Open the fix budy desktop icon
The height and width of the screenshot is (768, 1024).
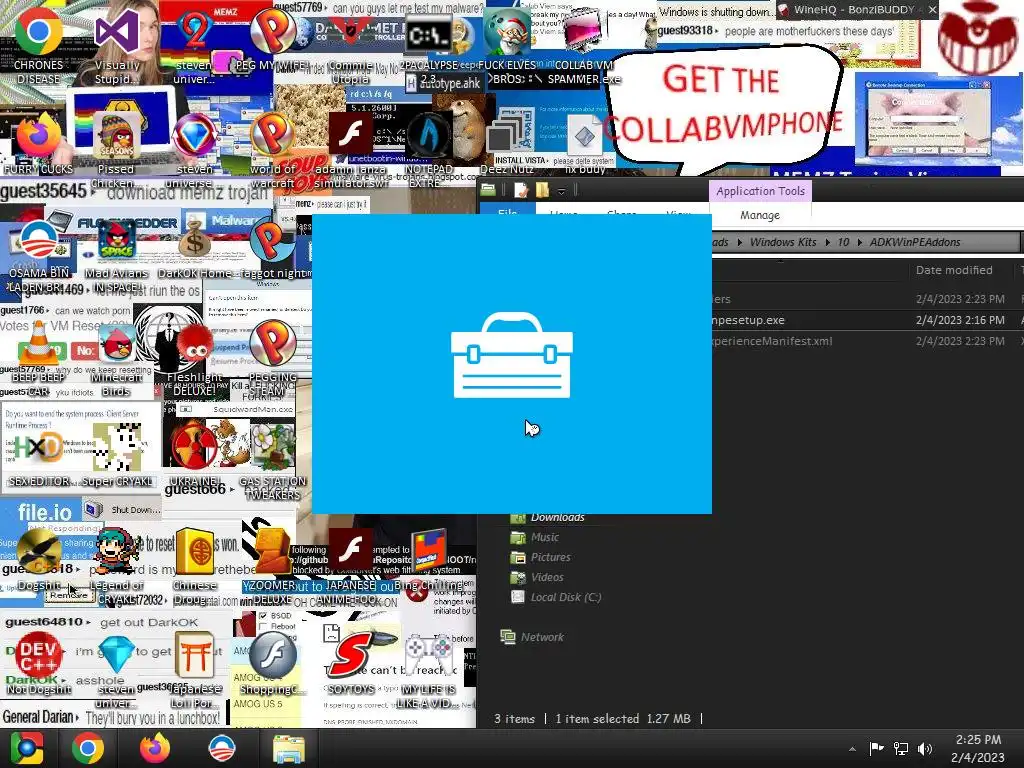click(x=584, y=147)
